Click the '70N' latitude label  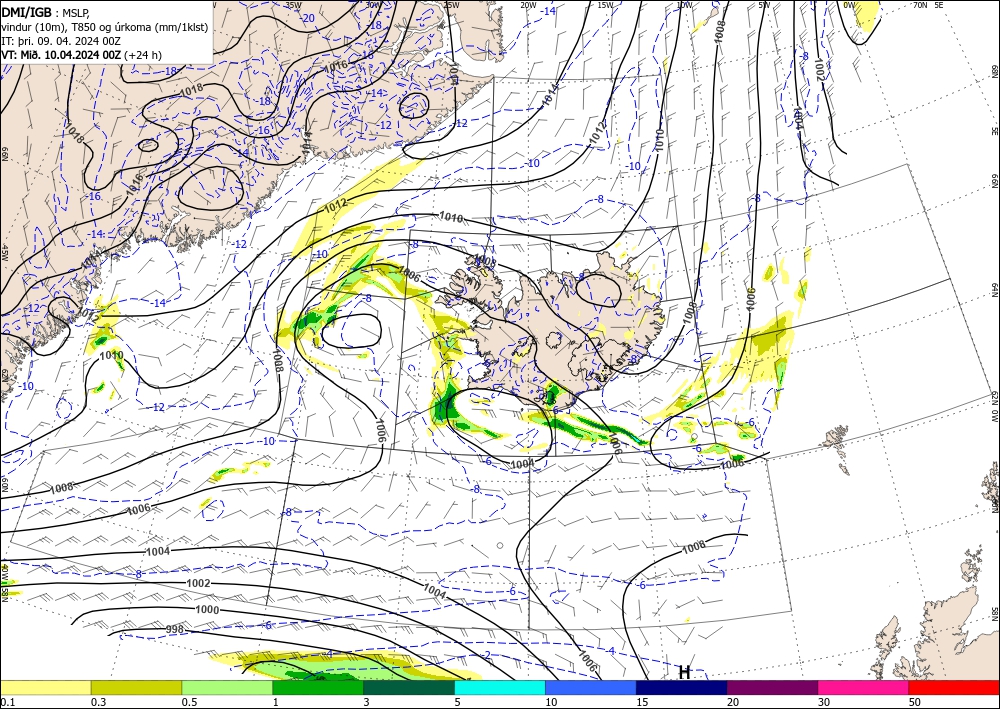coord(920,5)
